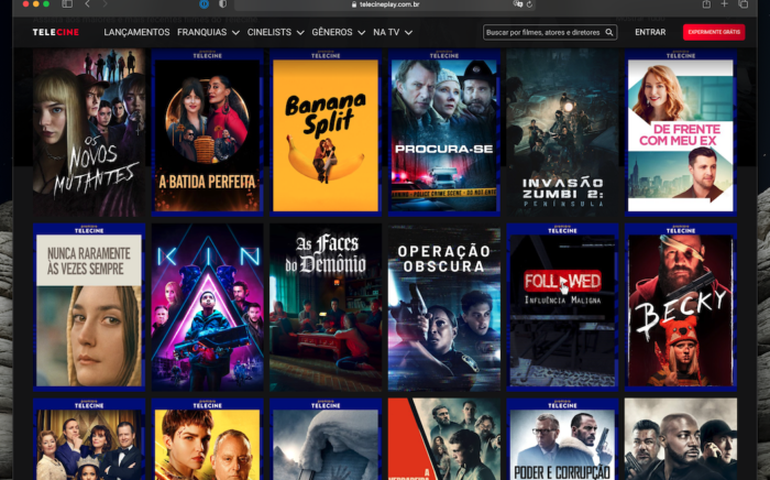Go forward with Safari forward arrow
Viewport: 770px width, 480px height.
click(x=105, y=4)
